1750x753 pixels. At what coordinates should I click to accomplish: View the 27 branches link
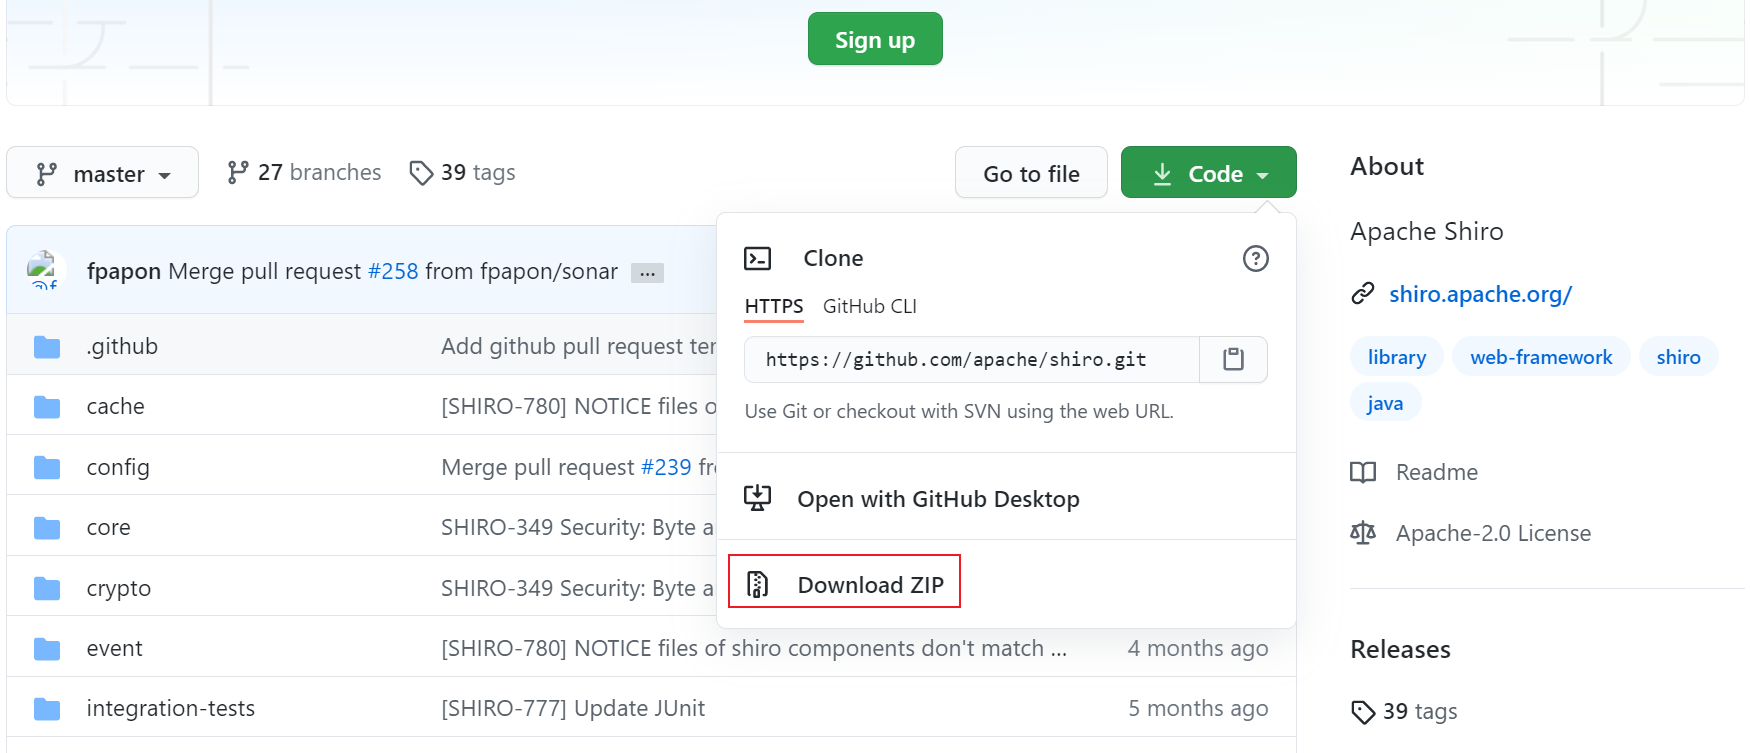pos(304,172)
